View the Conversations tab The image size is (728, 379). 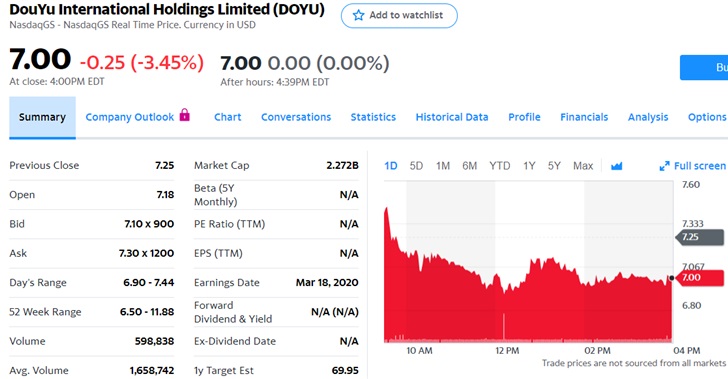click(296, 117)
